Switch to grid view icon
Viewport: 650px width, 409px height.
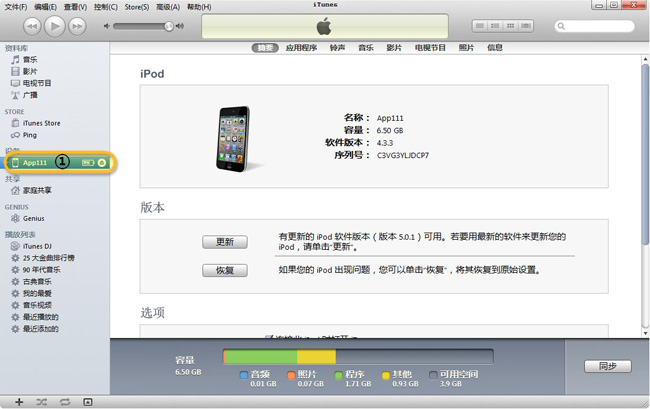click(x=510, y=26)
